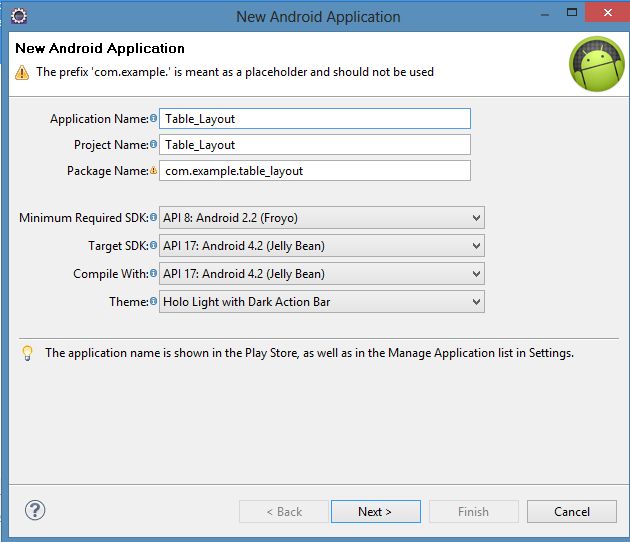Click the Eclipse window icon in title bar

tap(18, 16)
